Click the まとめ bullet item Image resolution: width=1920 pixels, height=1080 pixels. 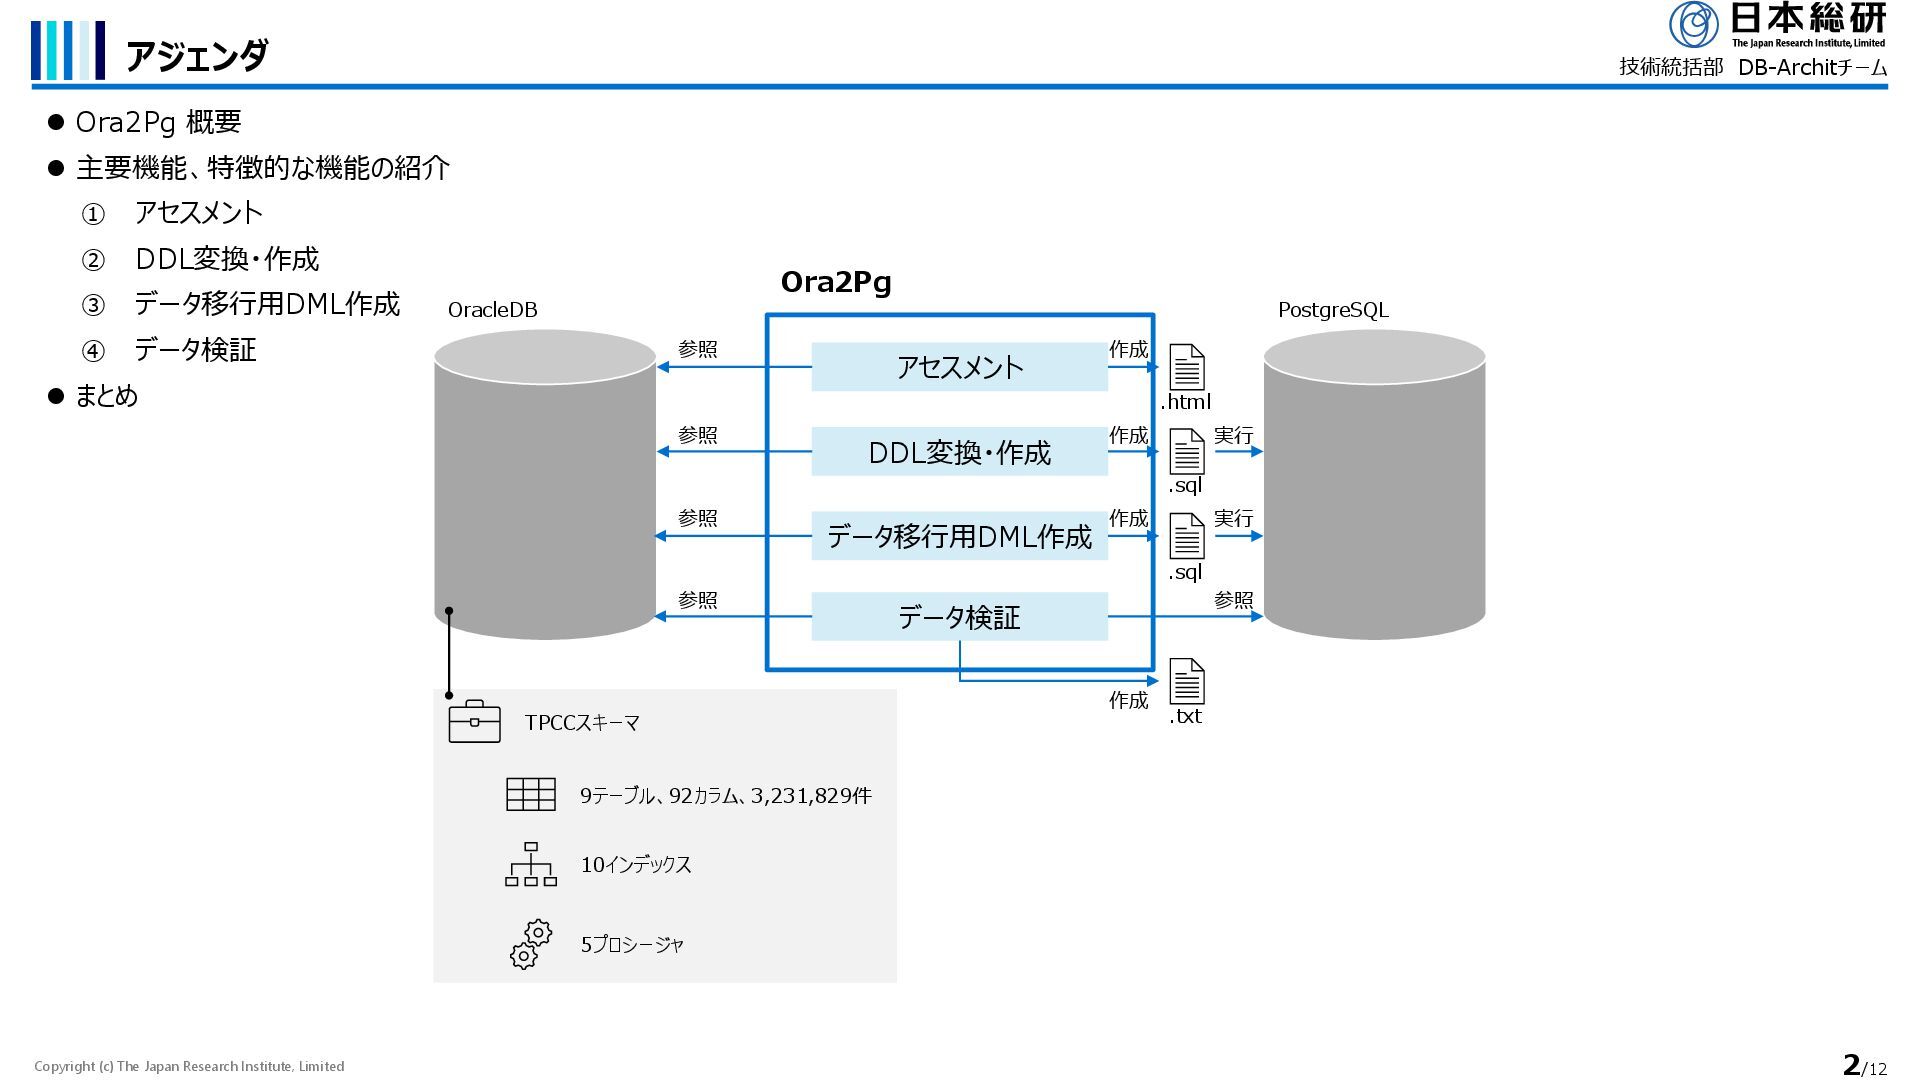coord(106,396)
